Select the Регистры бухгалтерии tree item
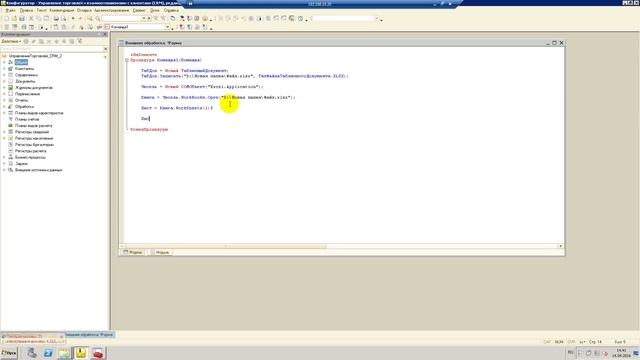The height and width of the screenshot is (360, 640). coord(34,144)
